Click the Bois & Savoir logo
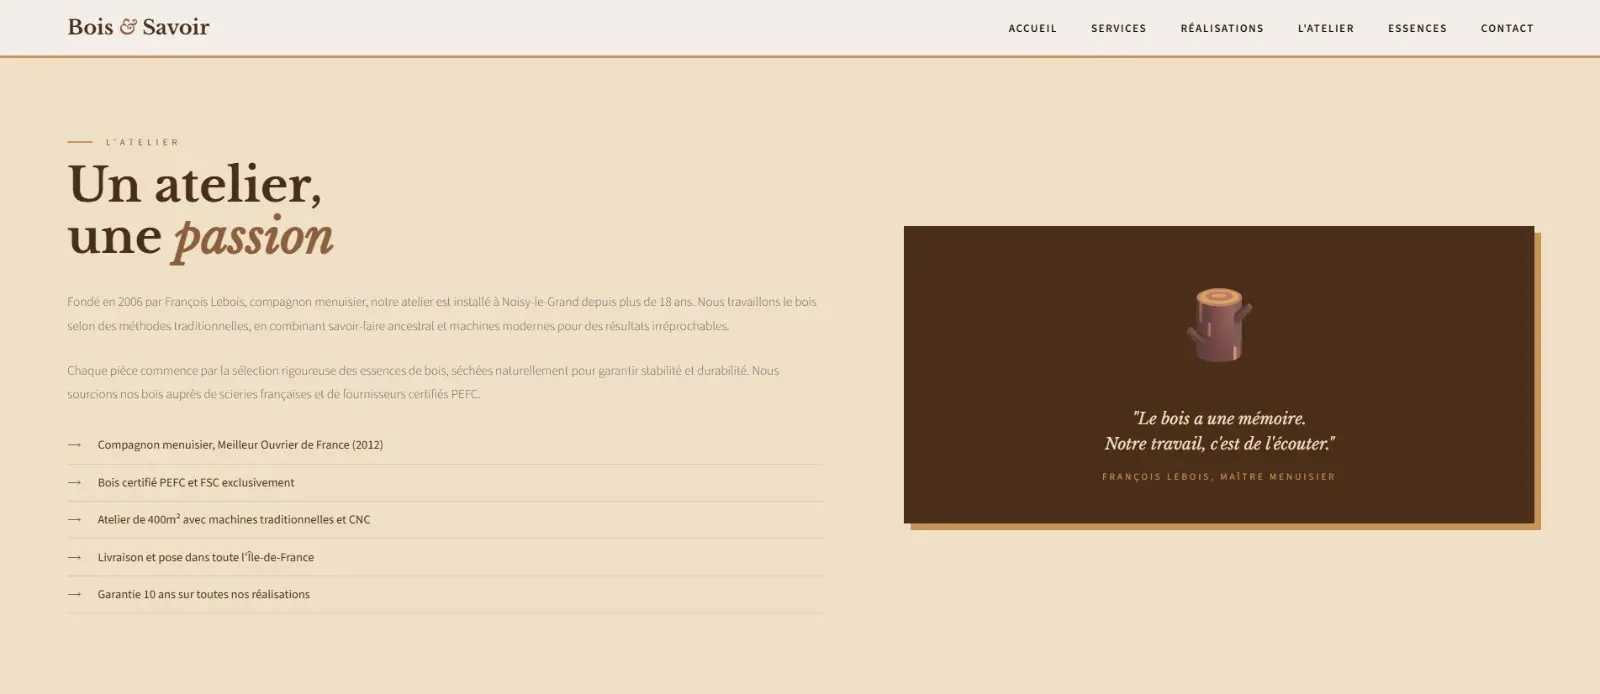This screenshot has width=1600, height=694. (139, 27)
